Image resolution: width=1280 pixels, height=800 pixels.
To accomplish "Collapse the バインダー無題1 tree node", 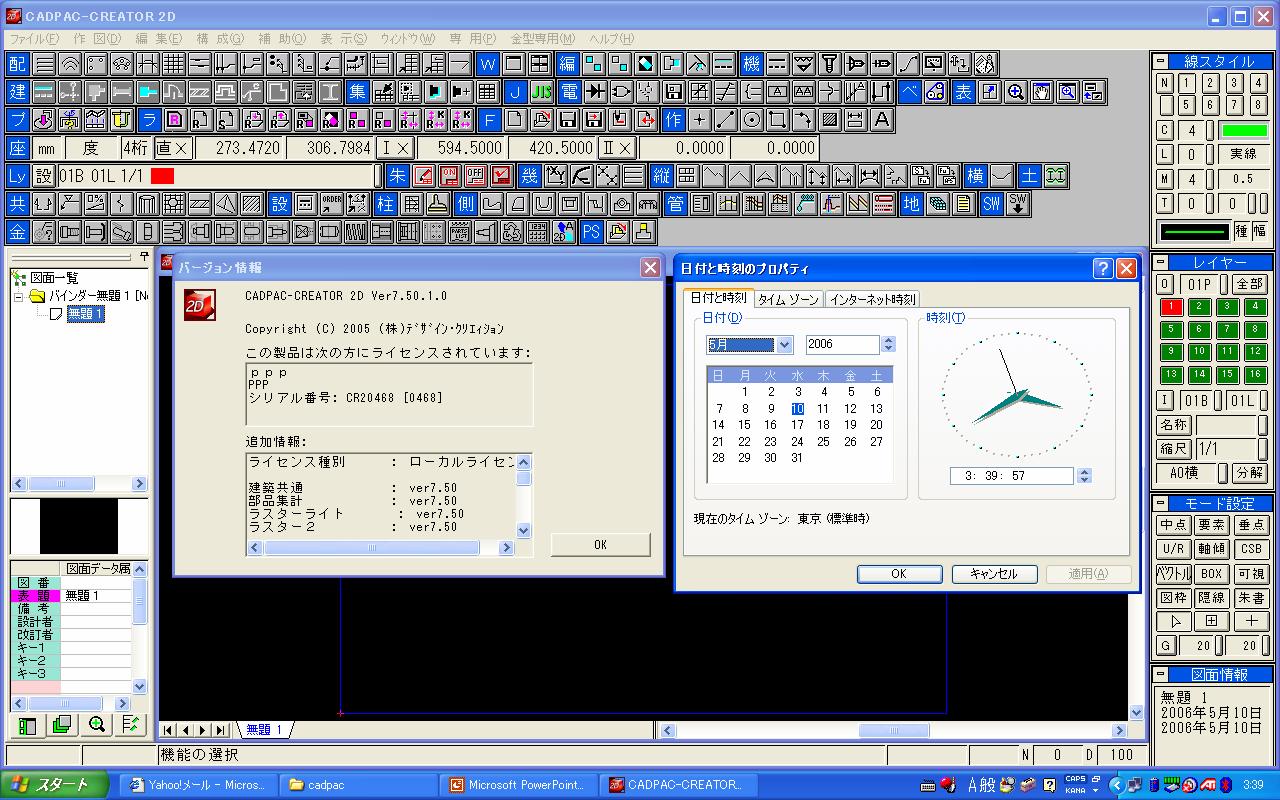I will (x=18, y=297).
